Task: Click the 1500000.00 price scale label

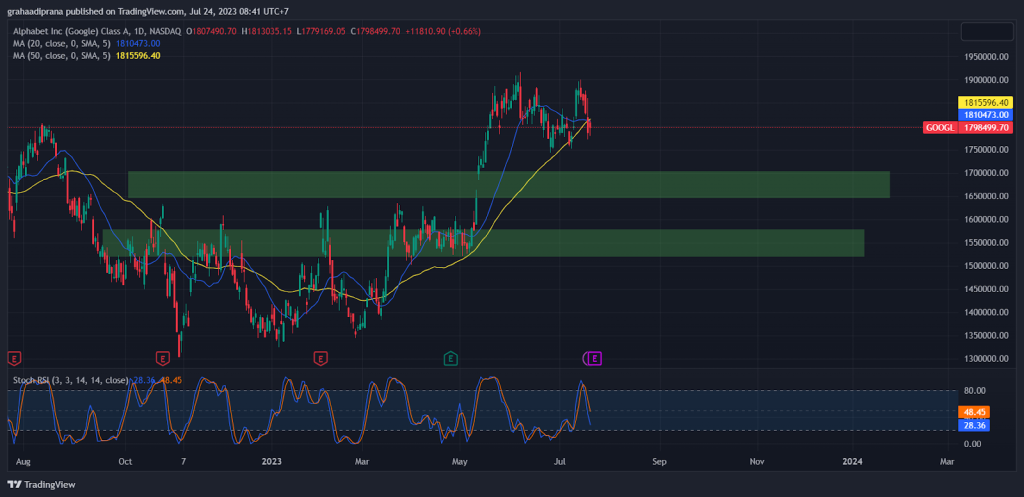Action: [x=987, y=266]
